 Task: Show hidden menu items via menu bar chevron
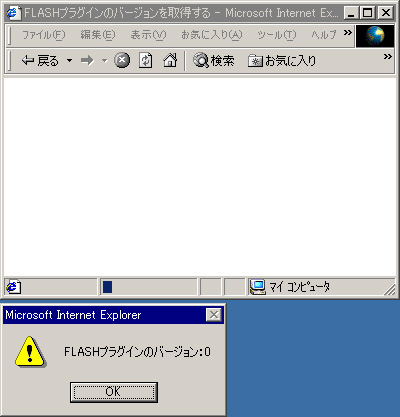pos(348,33)
